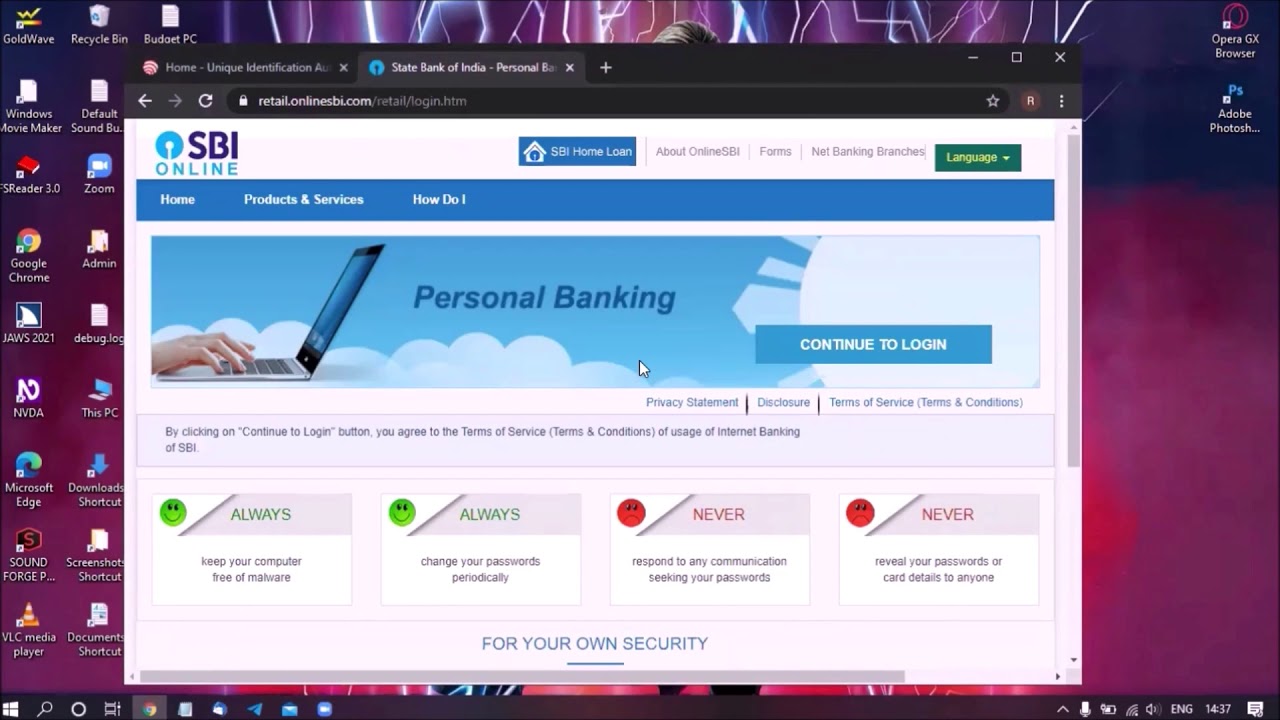Click the FOR YOUR OWN SECURITY heading
1280x720 pixels.
click(595, 644)
